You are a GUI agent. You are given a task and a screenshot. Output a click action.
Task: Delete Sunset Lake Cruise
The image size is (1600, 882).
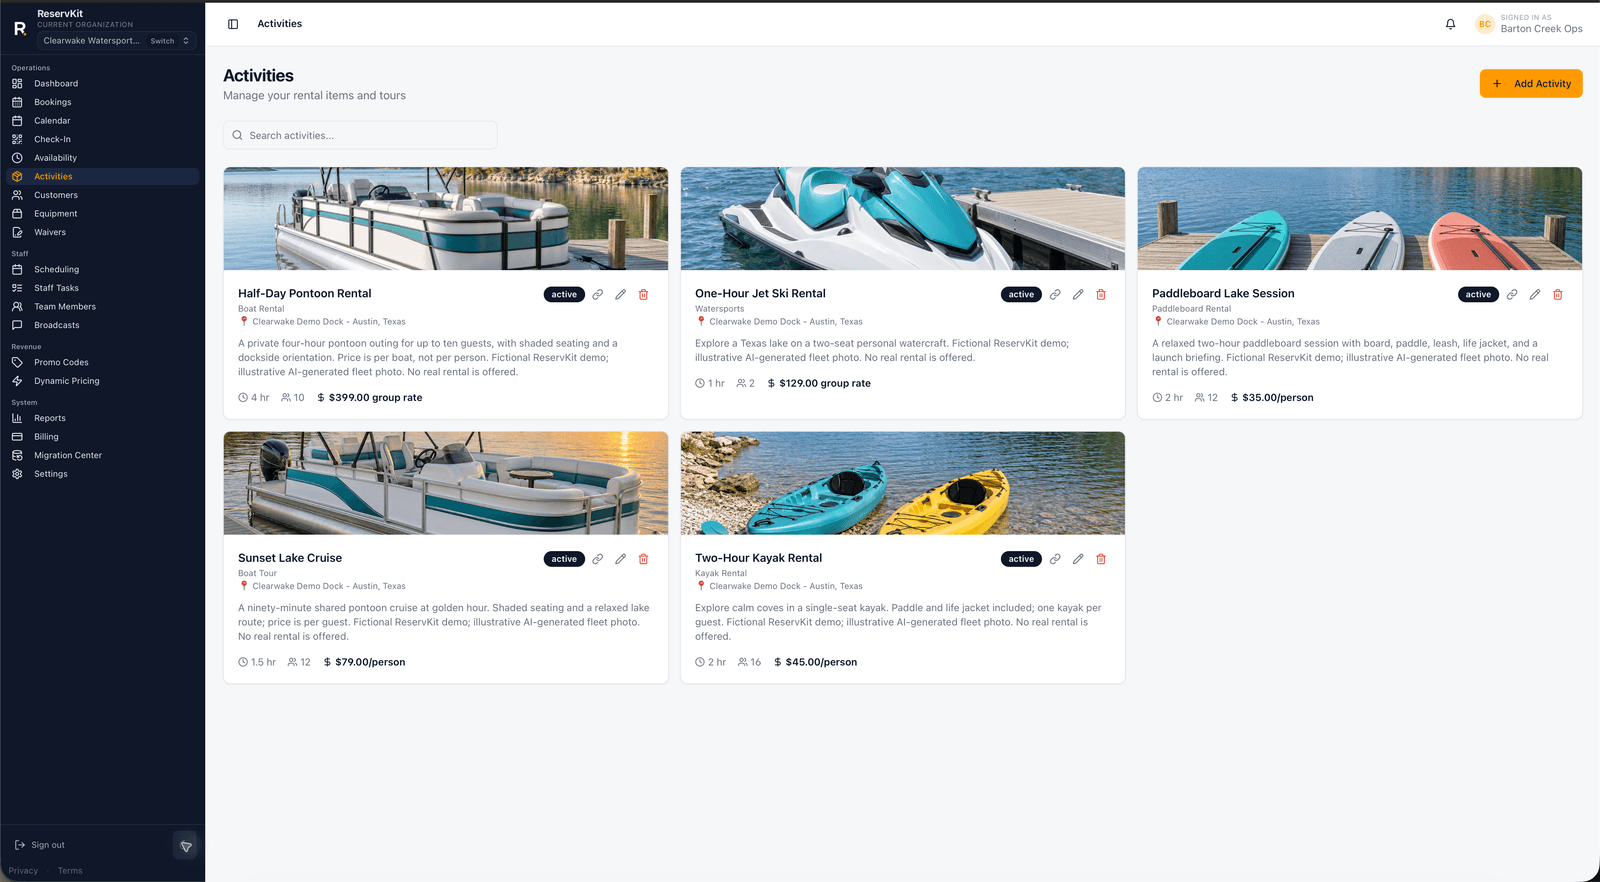pos(644,559)
